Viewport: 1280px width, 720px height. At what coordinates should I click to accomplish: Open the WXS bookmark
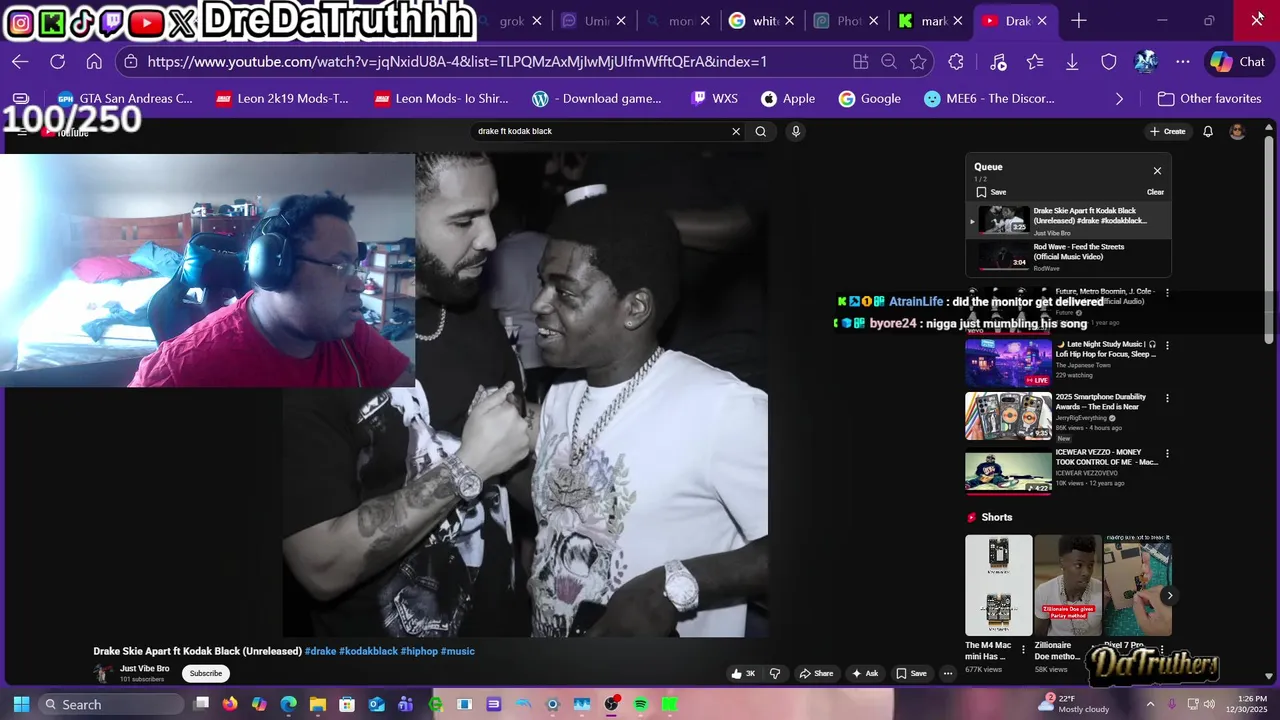click(x=714, y=99)
